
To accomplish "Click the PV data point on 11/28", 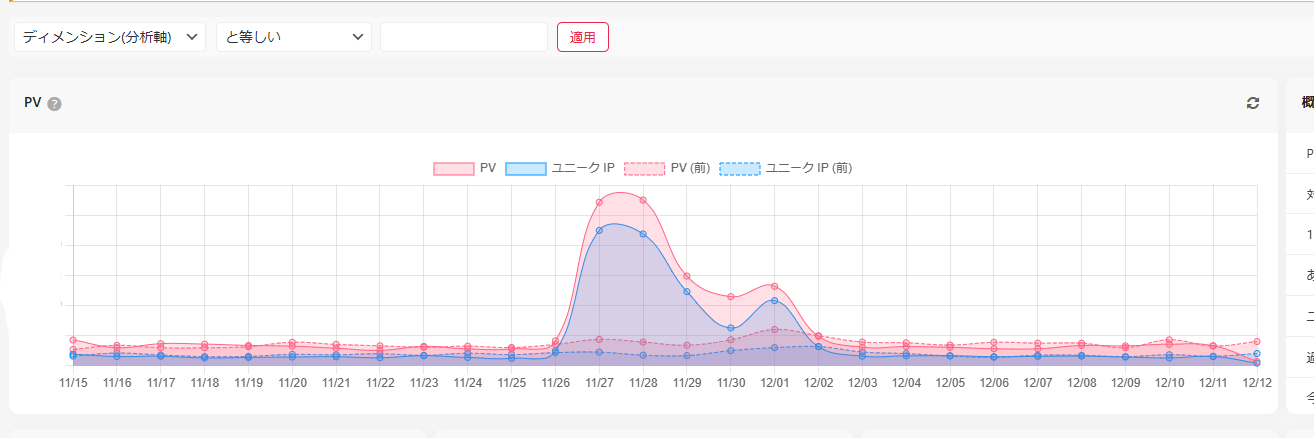I will point(643,200).
